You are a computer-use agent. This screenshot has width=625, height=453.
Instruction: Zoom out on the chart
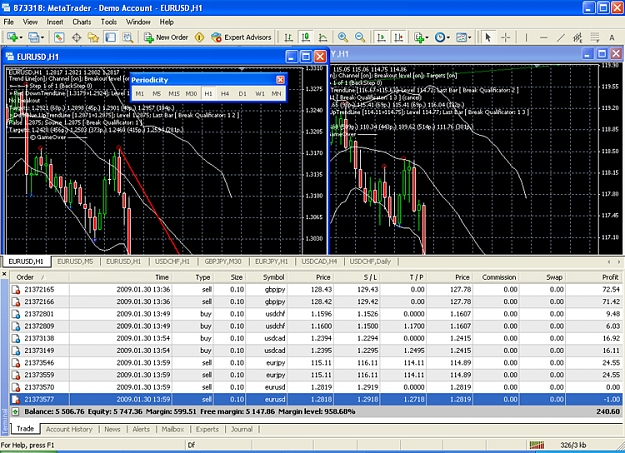(360, 37)
